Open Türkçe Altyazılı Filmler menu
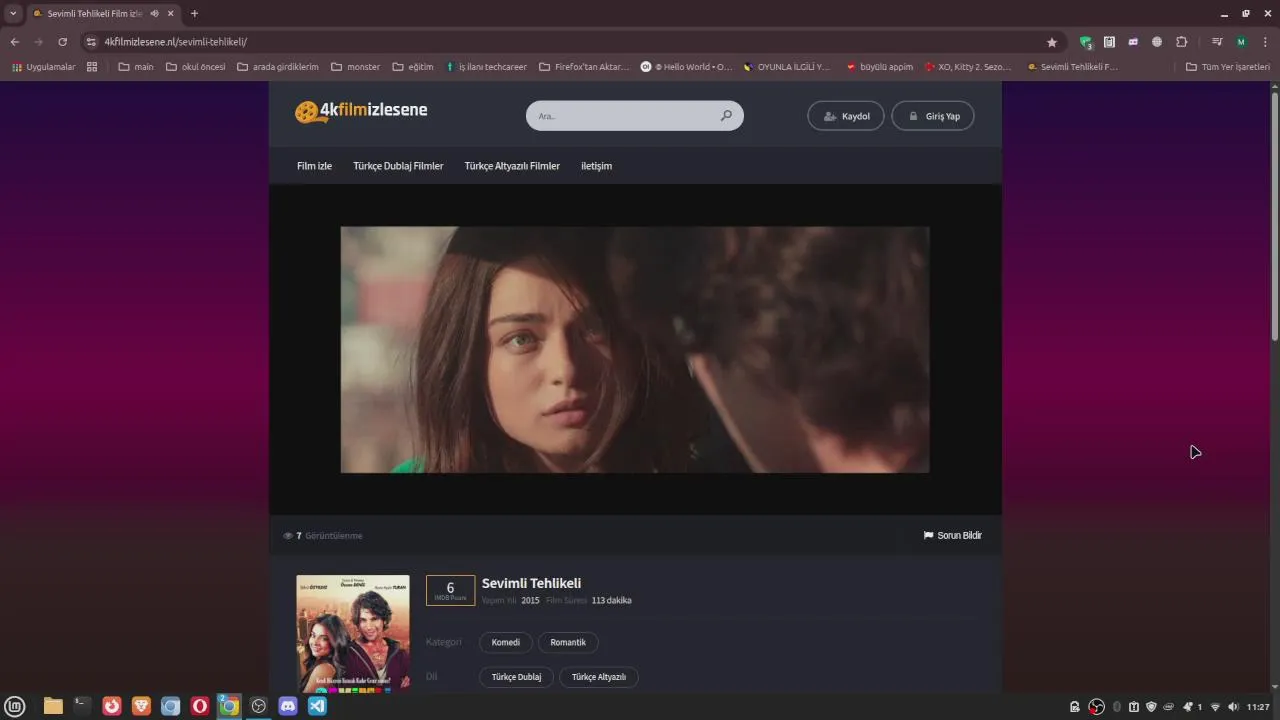This screenshot has height=720, width=1280. click(x=512, y=166)
